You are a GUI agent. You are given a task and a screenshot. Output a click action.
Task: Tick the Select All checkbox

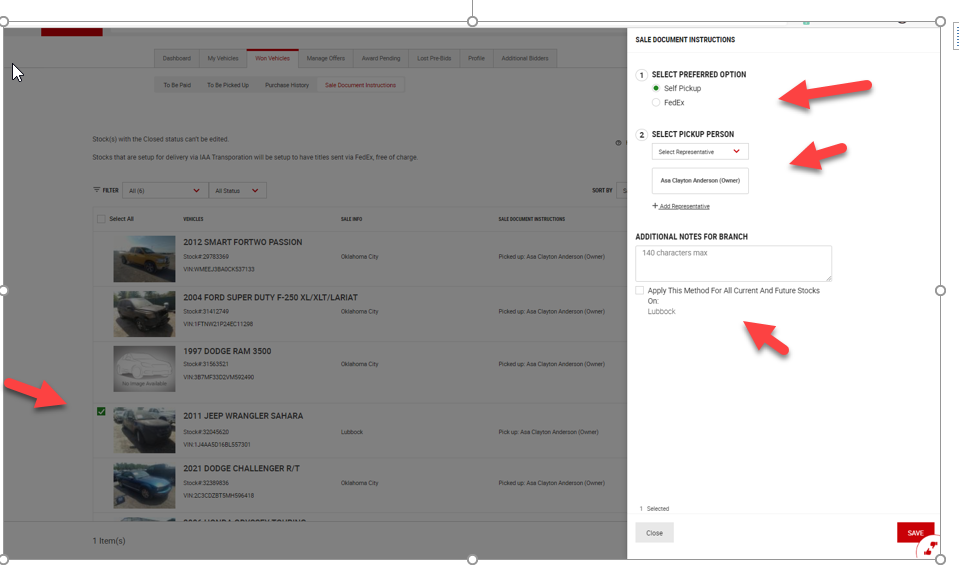point(101,219)
